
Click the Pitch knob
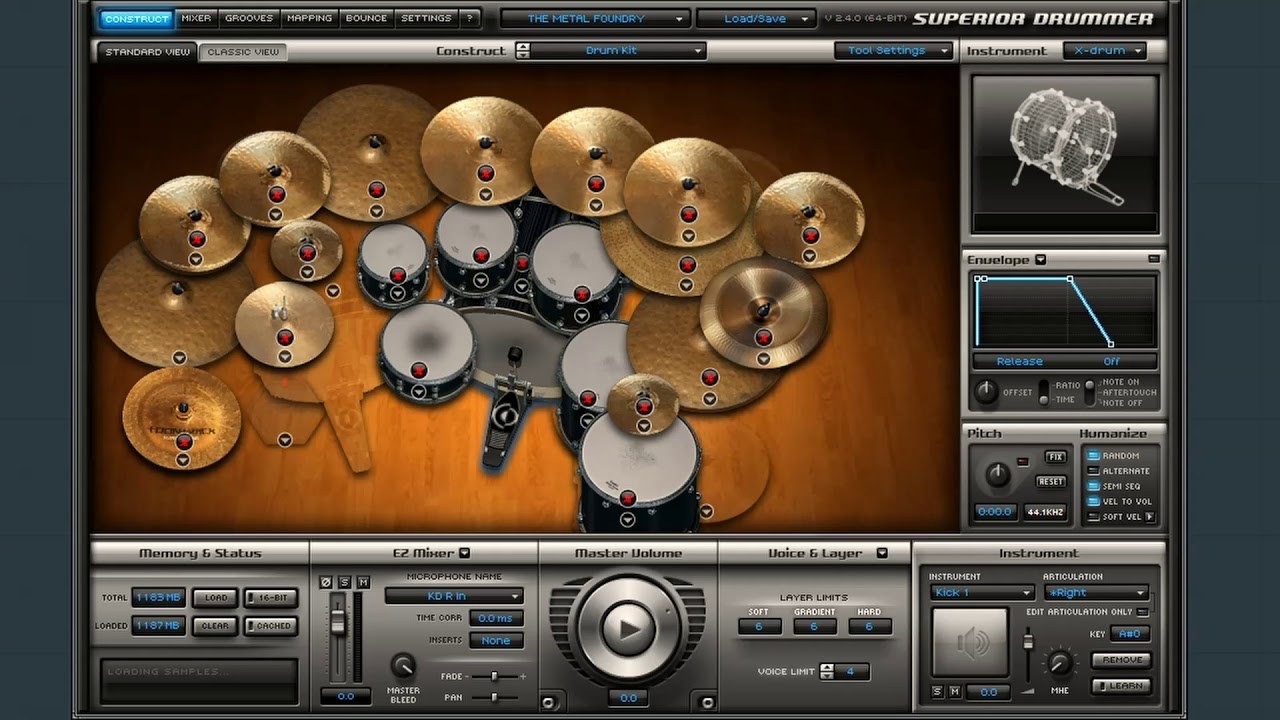[997, 475]
